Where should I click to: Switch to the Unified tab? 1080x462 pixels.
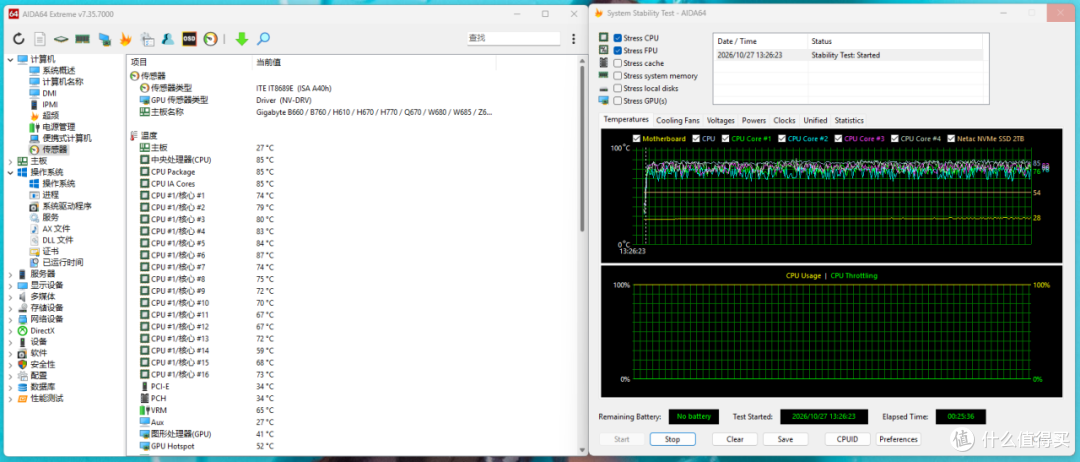pyautogui.click(x=815, y=120)
